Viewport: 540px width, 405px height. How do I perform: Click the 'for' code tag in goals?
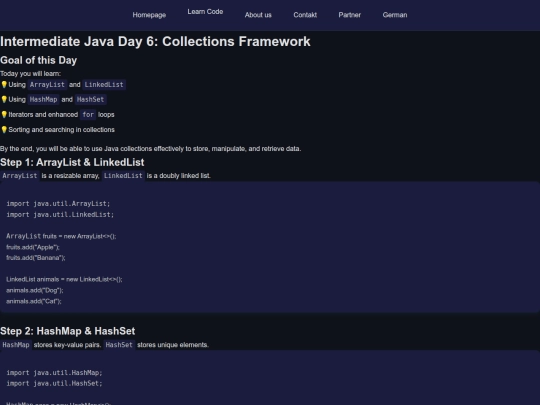point(88,115)
